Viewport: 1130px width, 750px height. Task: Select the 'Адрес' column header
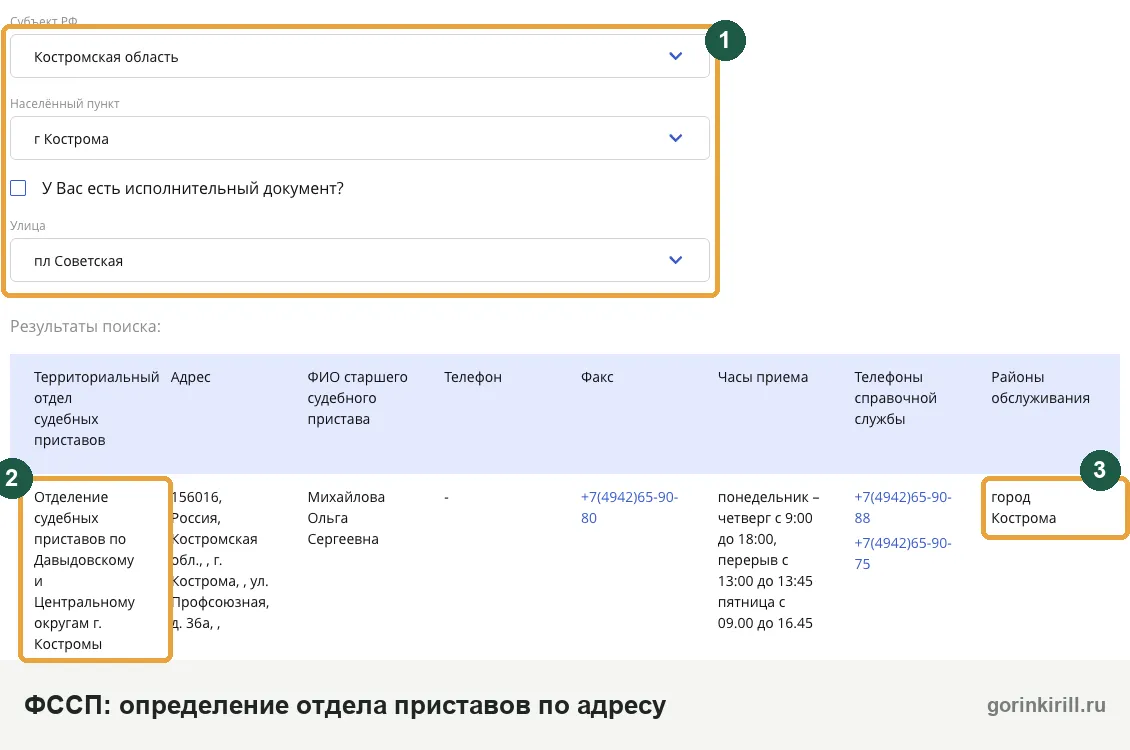point(190,377)
